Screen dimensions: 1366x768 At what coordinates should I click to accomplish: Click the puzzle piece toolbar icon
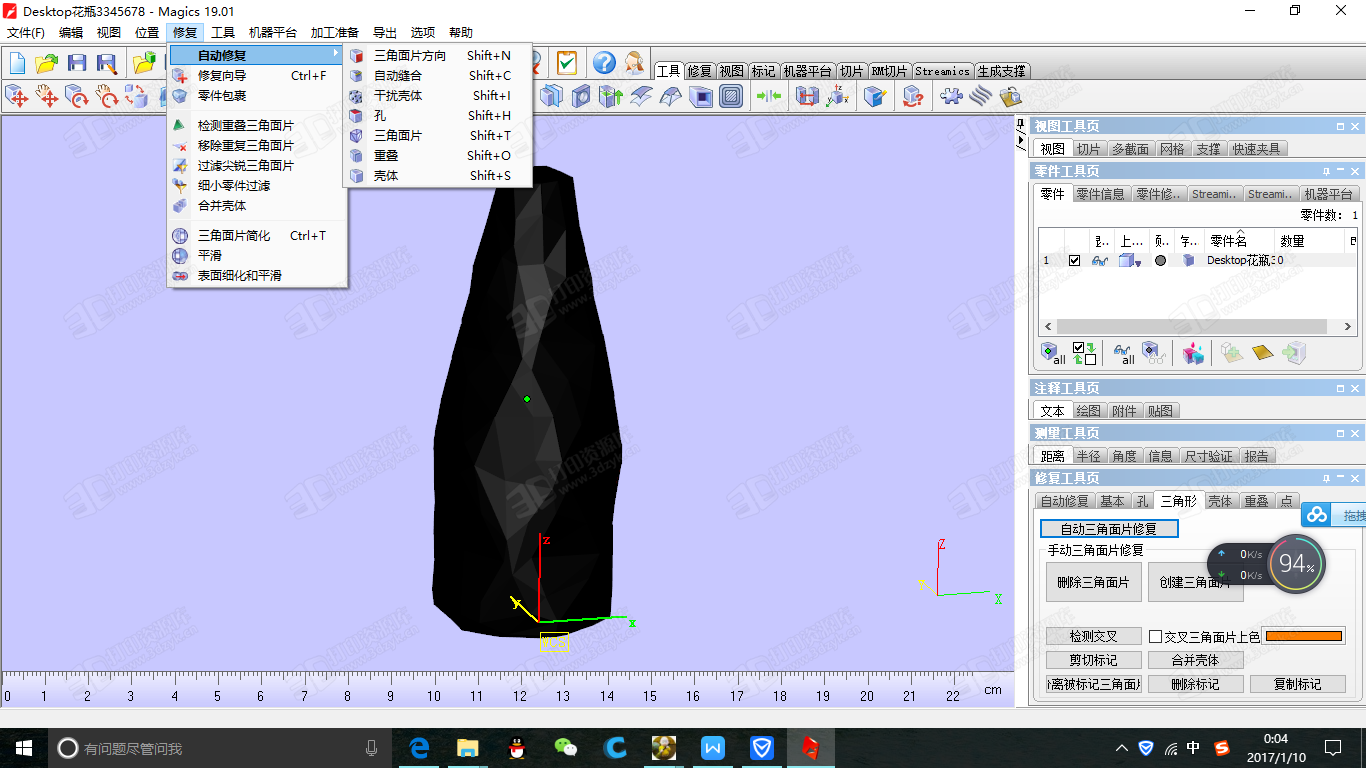pyautogui.click(x=951, y=96)
